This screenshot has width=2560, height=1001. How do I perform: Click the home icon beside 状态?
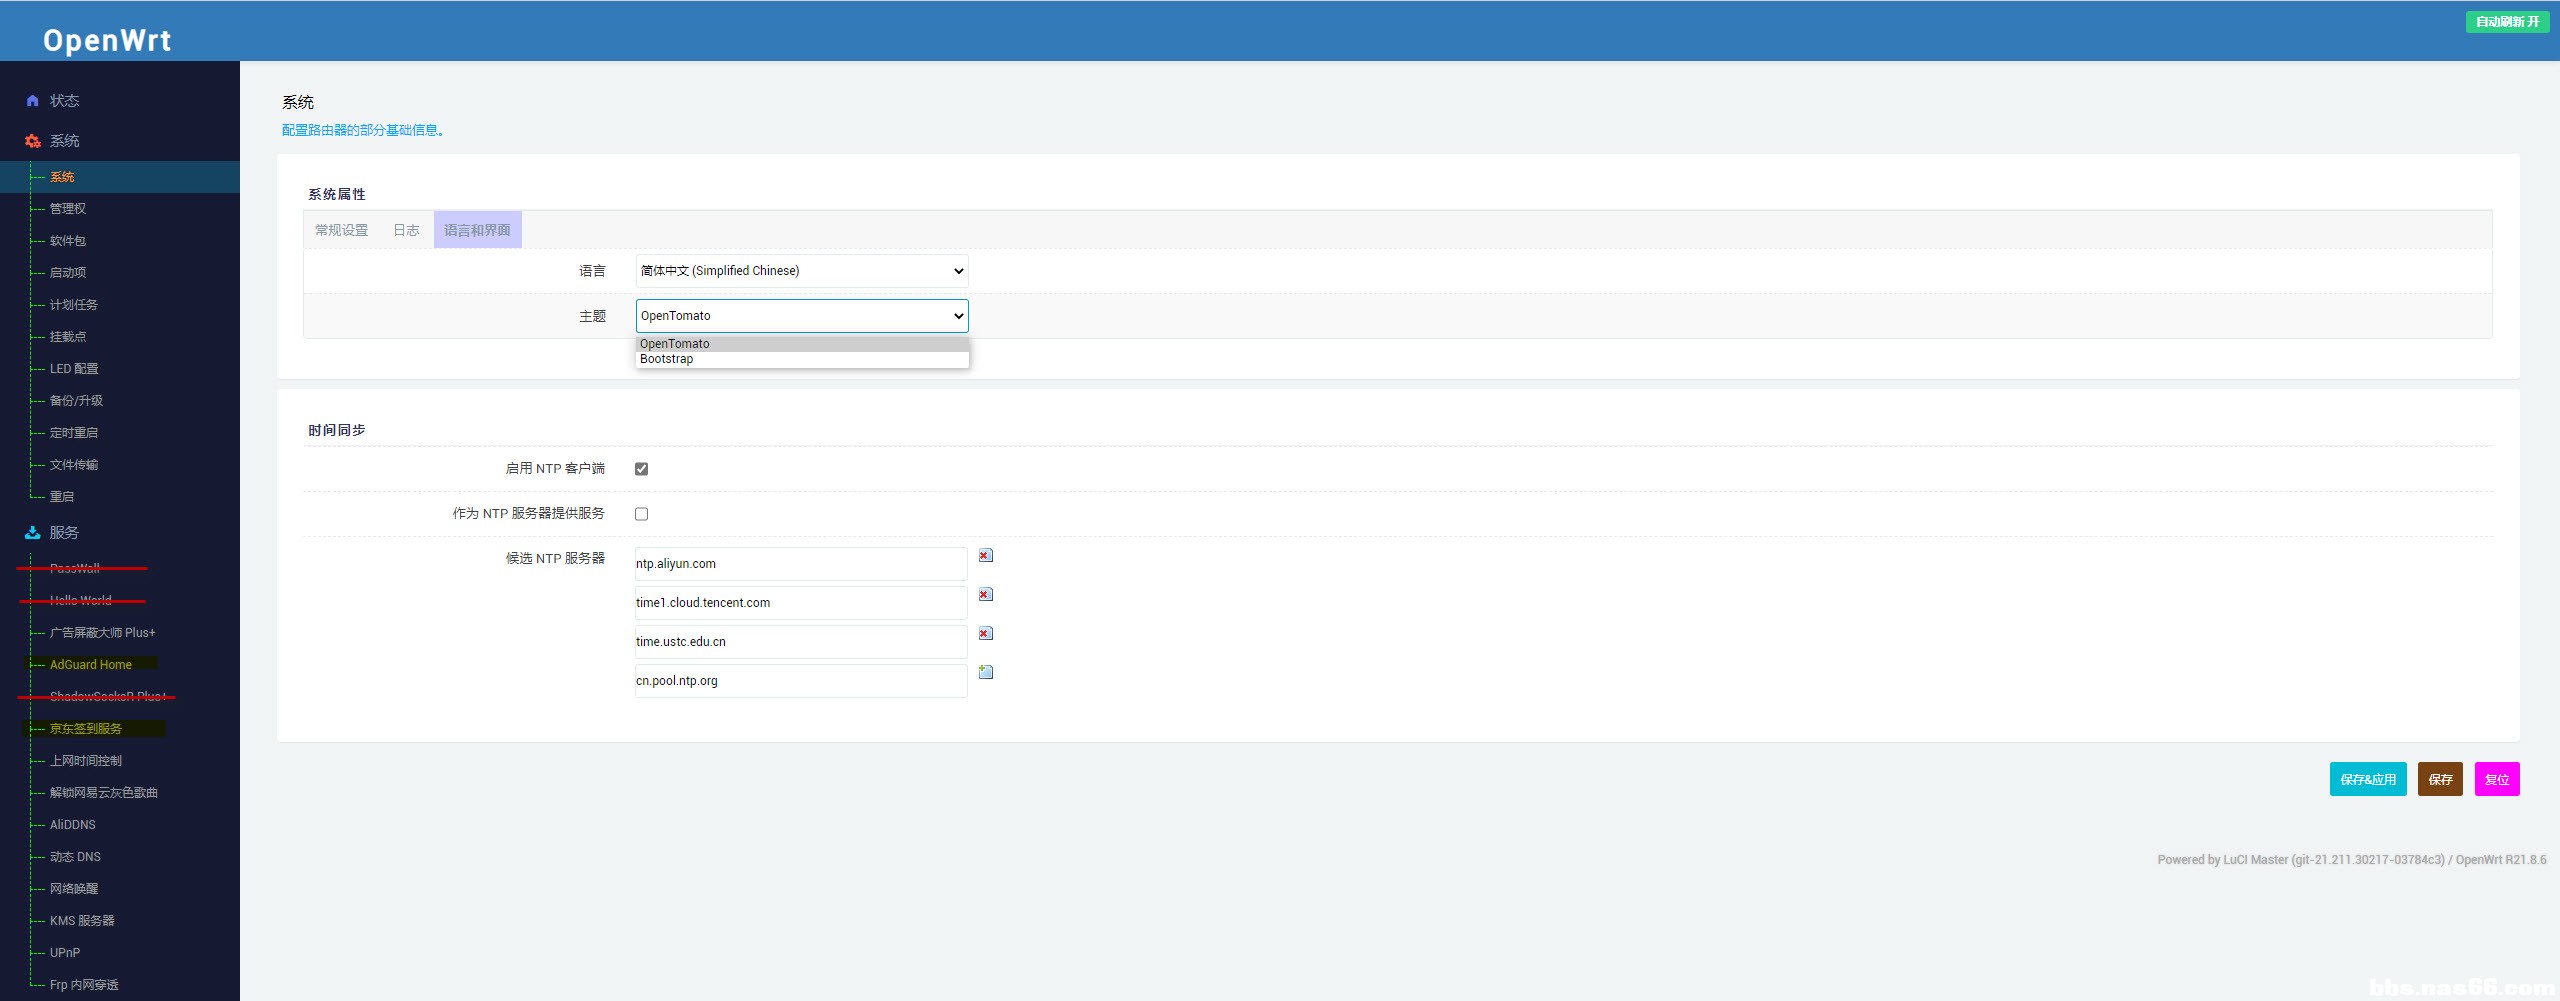32,101
